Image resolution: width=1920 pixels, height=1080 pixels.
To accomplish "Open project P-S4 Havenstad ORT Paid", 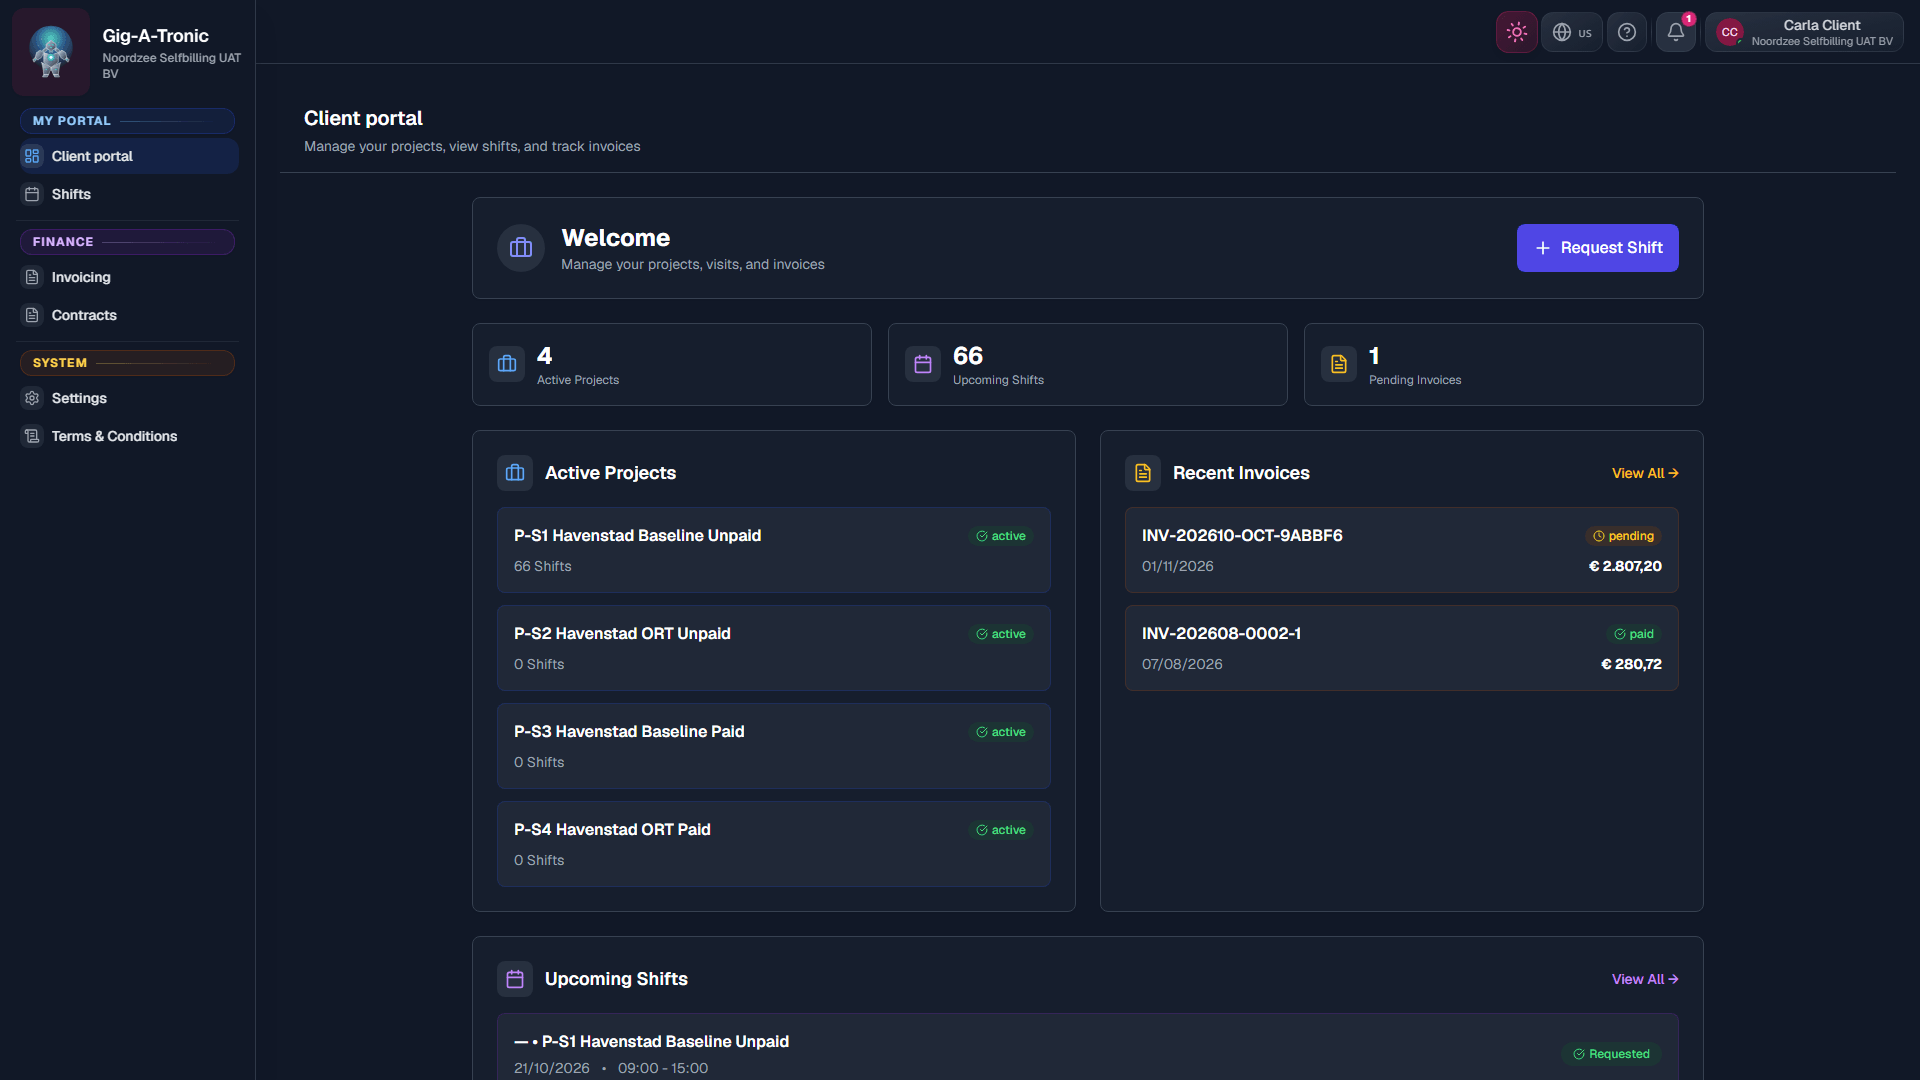I will (774, 844).
